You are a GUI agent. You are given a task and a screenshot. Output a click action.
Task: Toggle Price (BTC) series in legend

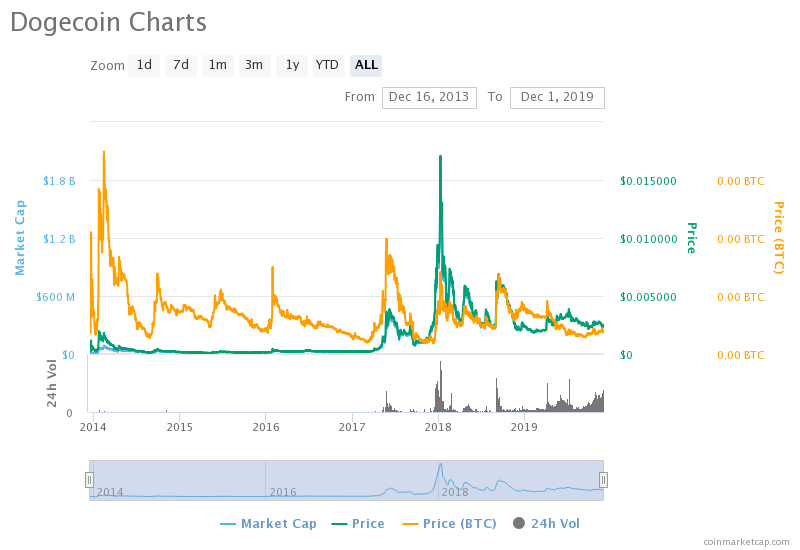(x=449, y=524)
